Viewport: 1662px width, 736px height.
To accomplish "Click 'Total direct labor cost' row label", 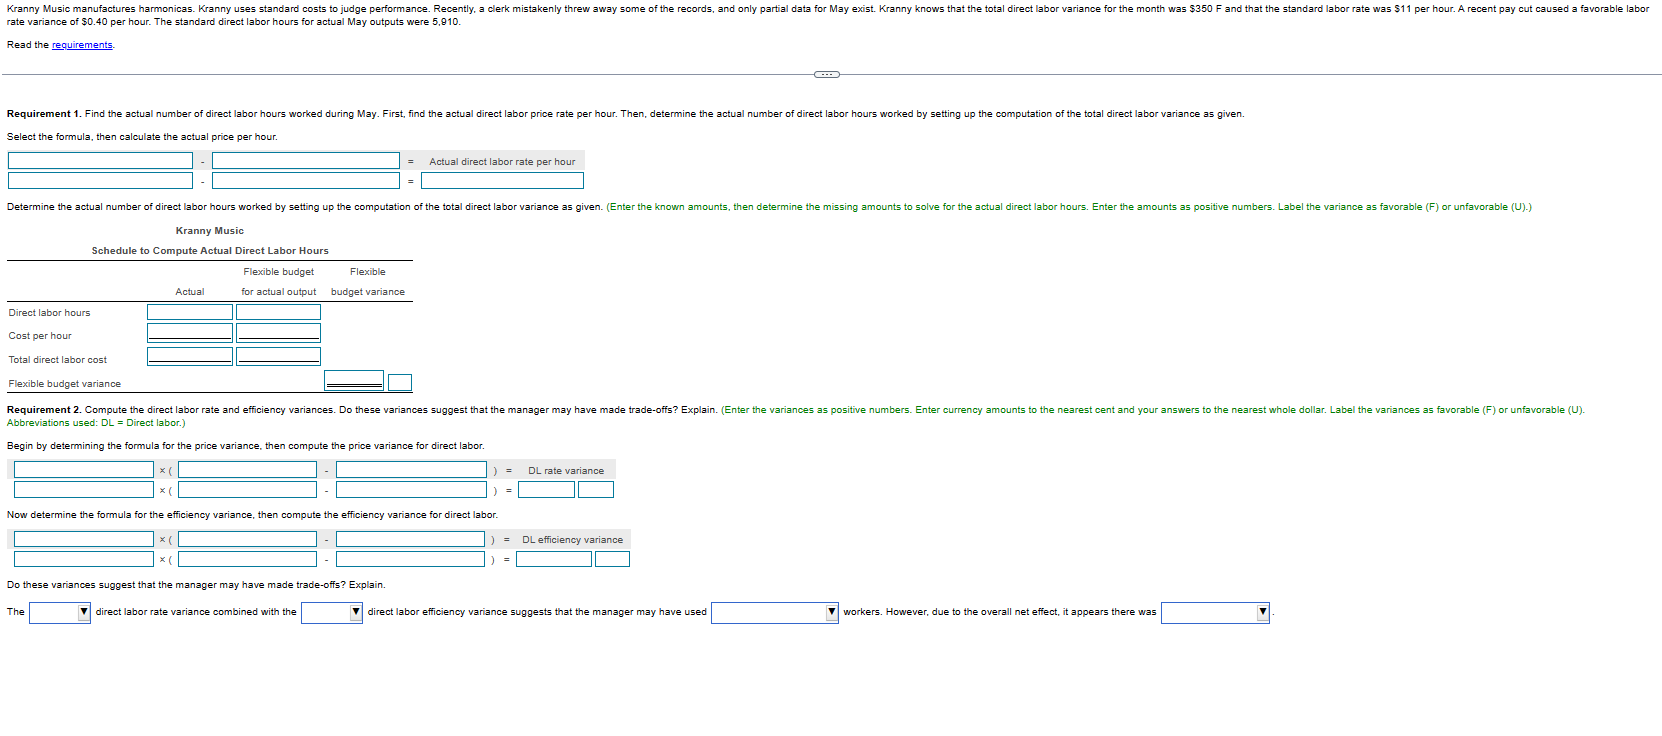I will [58, 360].
